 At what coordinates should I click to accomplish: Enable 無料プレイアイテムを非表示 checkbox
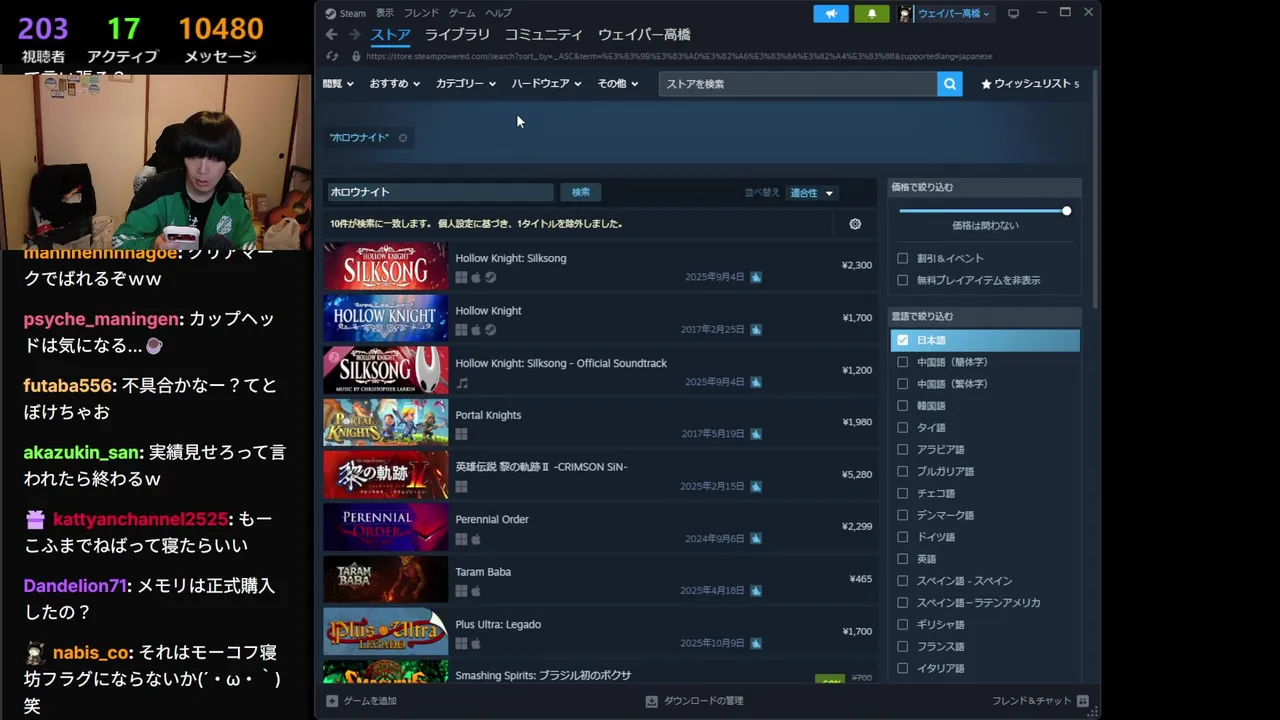[902, 280]
